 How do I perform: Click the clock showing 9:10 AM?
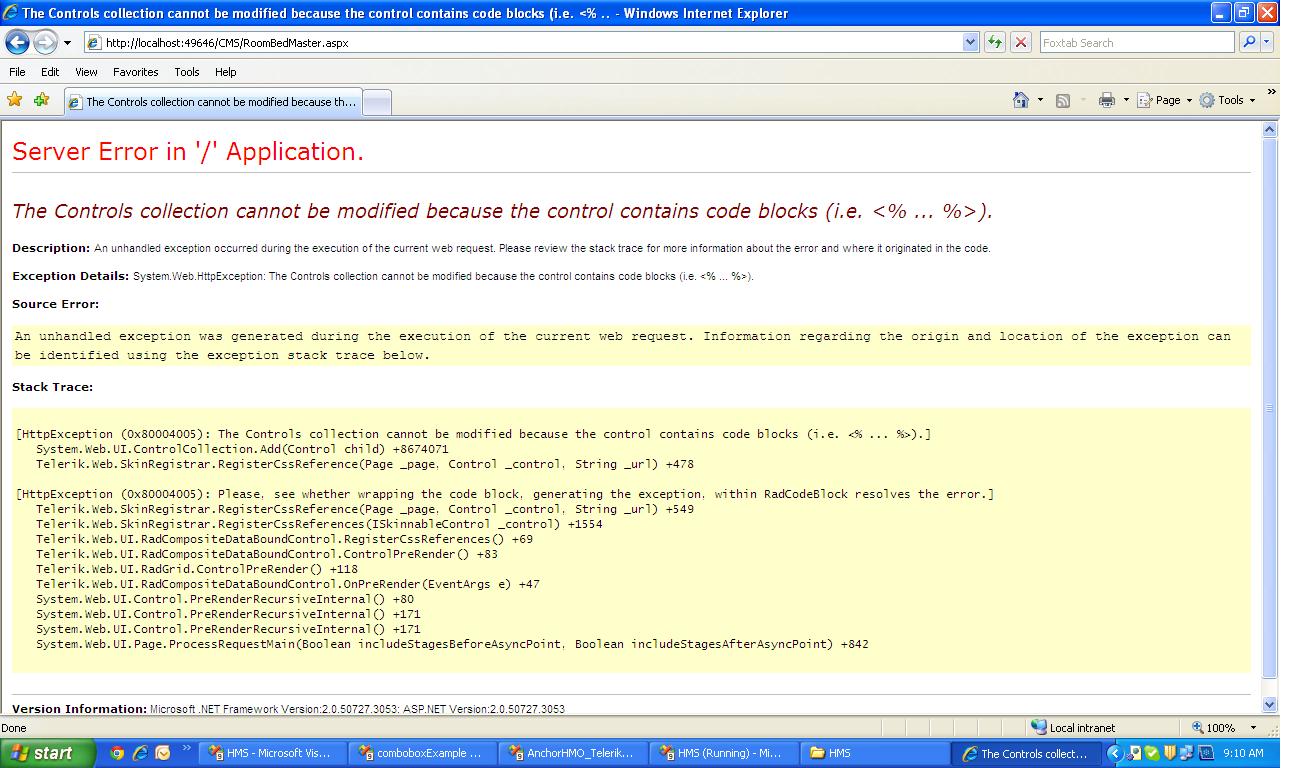[x=1243, y=754]
